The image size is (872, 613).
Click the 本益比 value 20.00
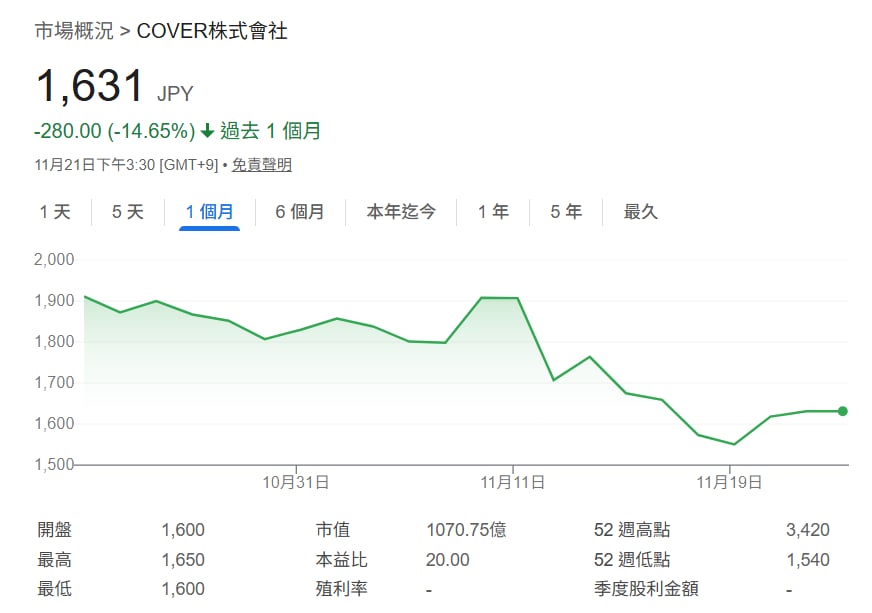coord(447,560)
